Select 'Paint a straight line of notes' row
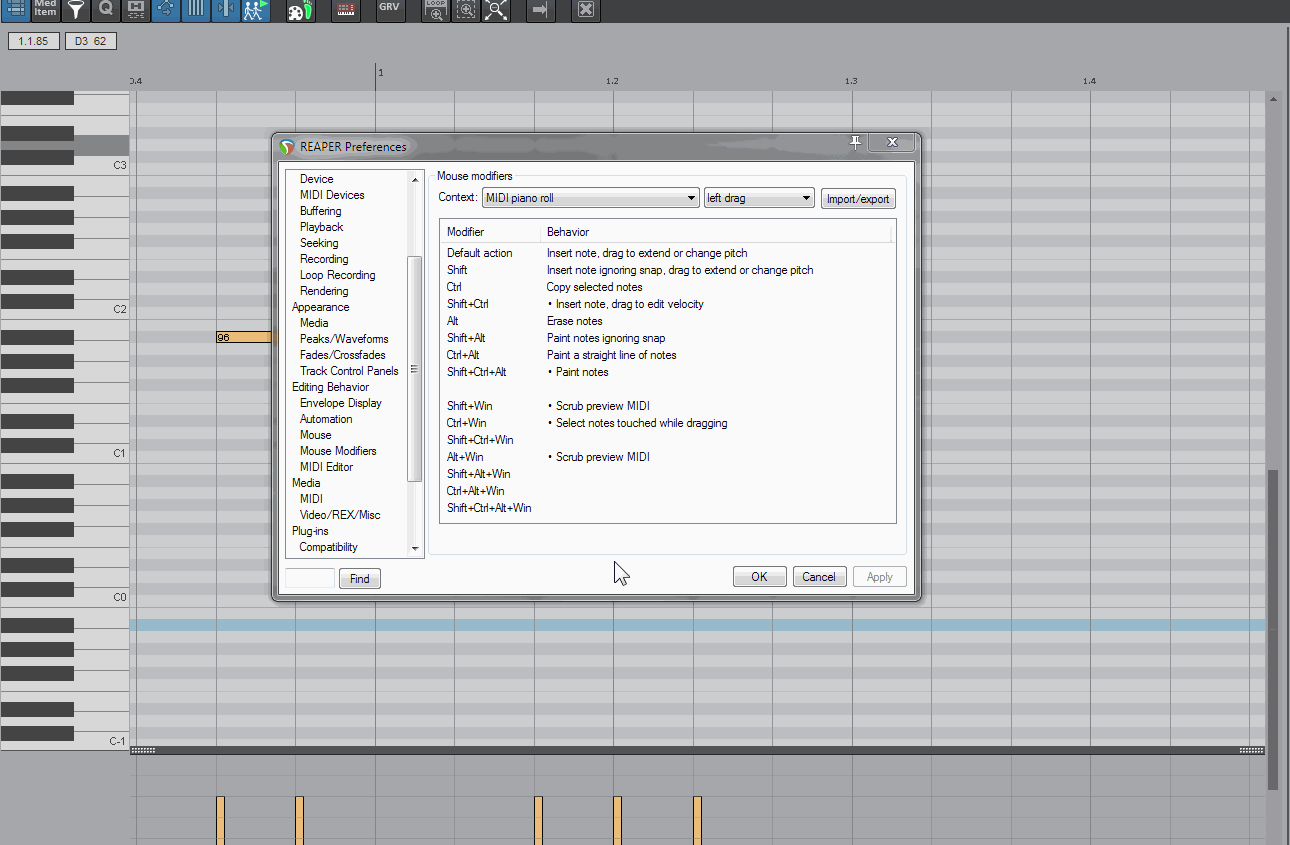1290x845 pixels. [x=667, y=355]
